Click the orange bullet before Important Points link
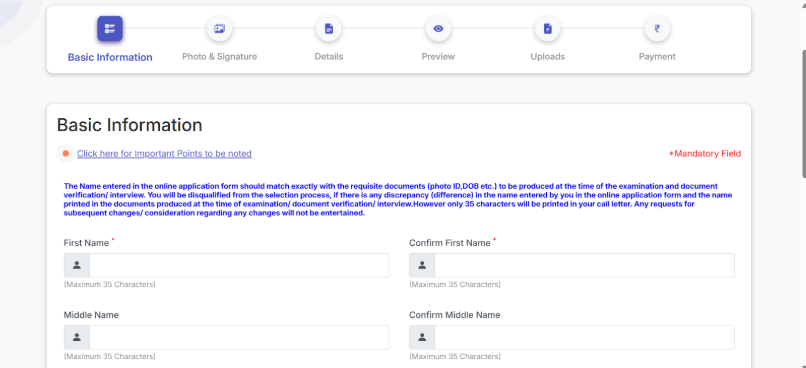 [x=66, y=153]
